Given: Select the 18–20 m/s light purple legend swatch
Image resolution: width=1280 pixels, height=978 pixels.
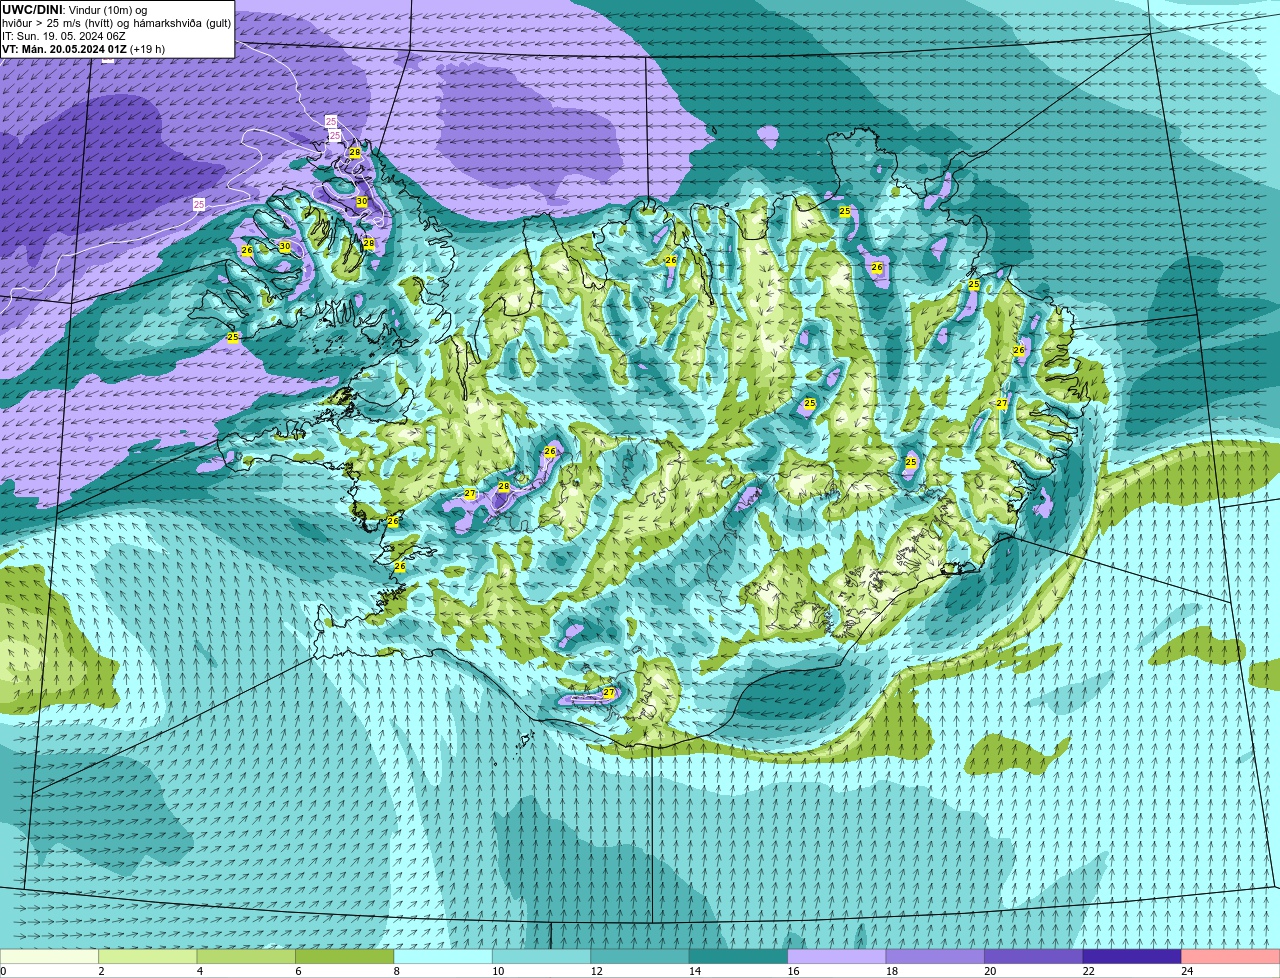Looking at the screenshot, I should click(x=935, y=956).
